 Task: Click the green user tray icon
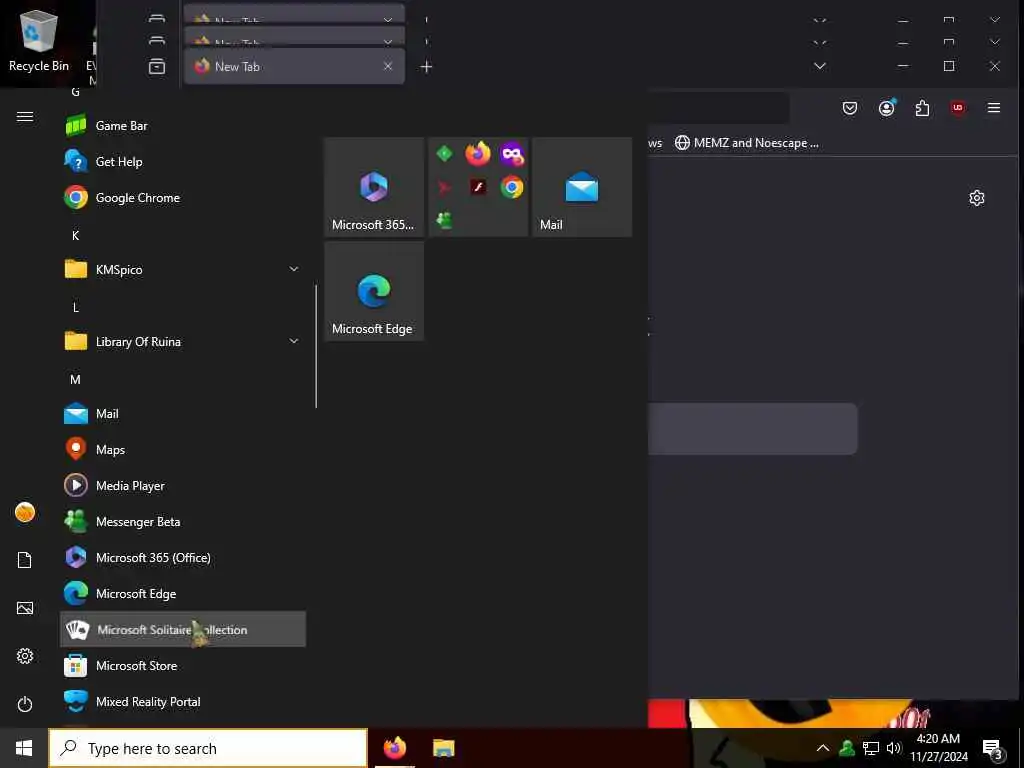pos(847,748)
